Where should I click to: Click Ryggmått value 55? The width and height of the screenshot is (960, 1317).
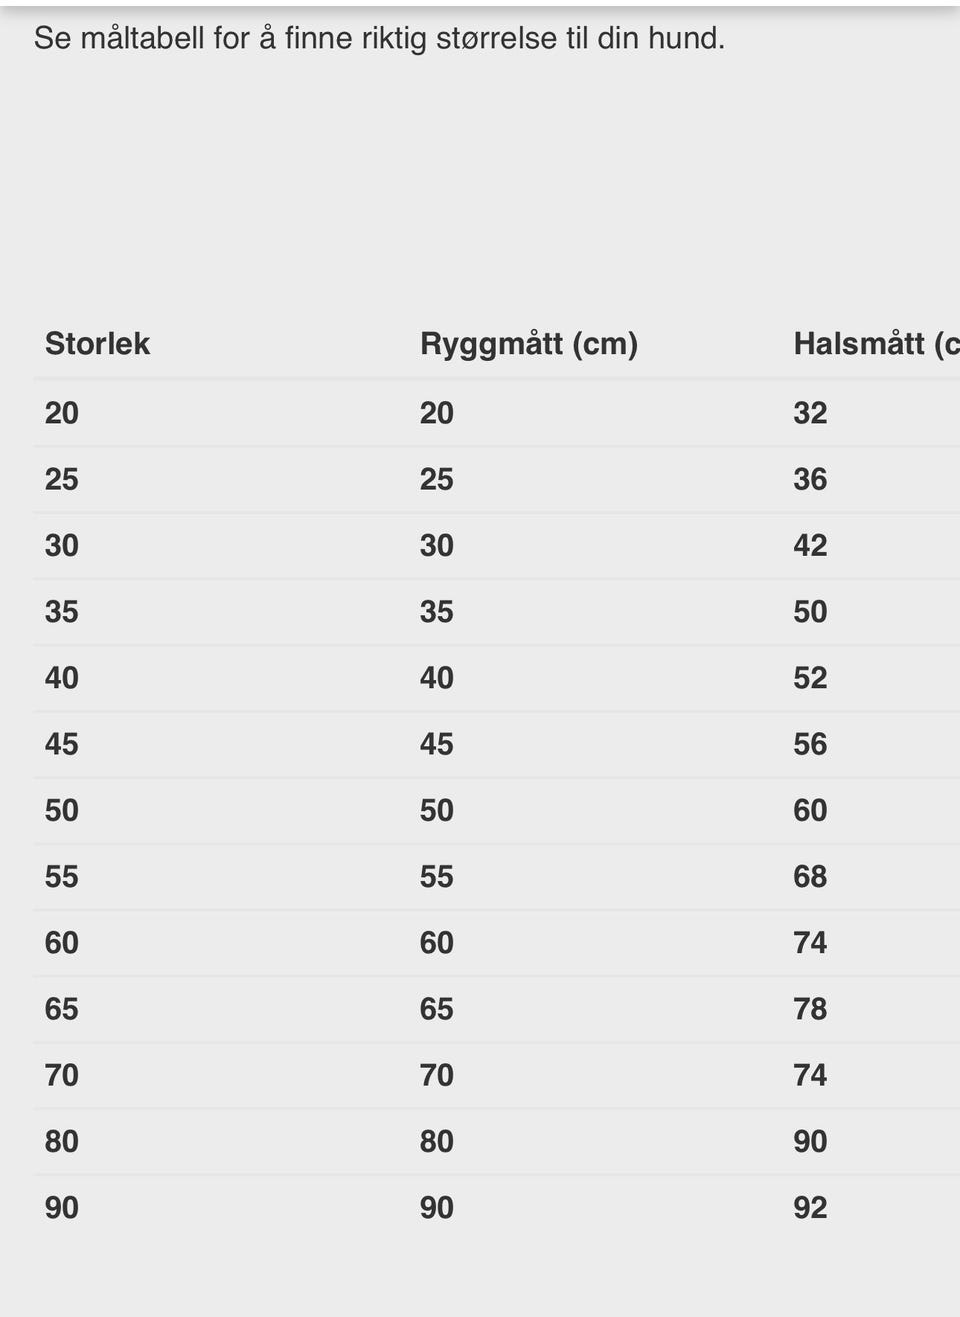click(x=437, y=877)
